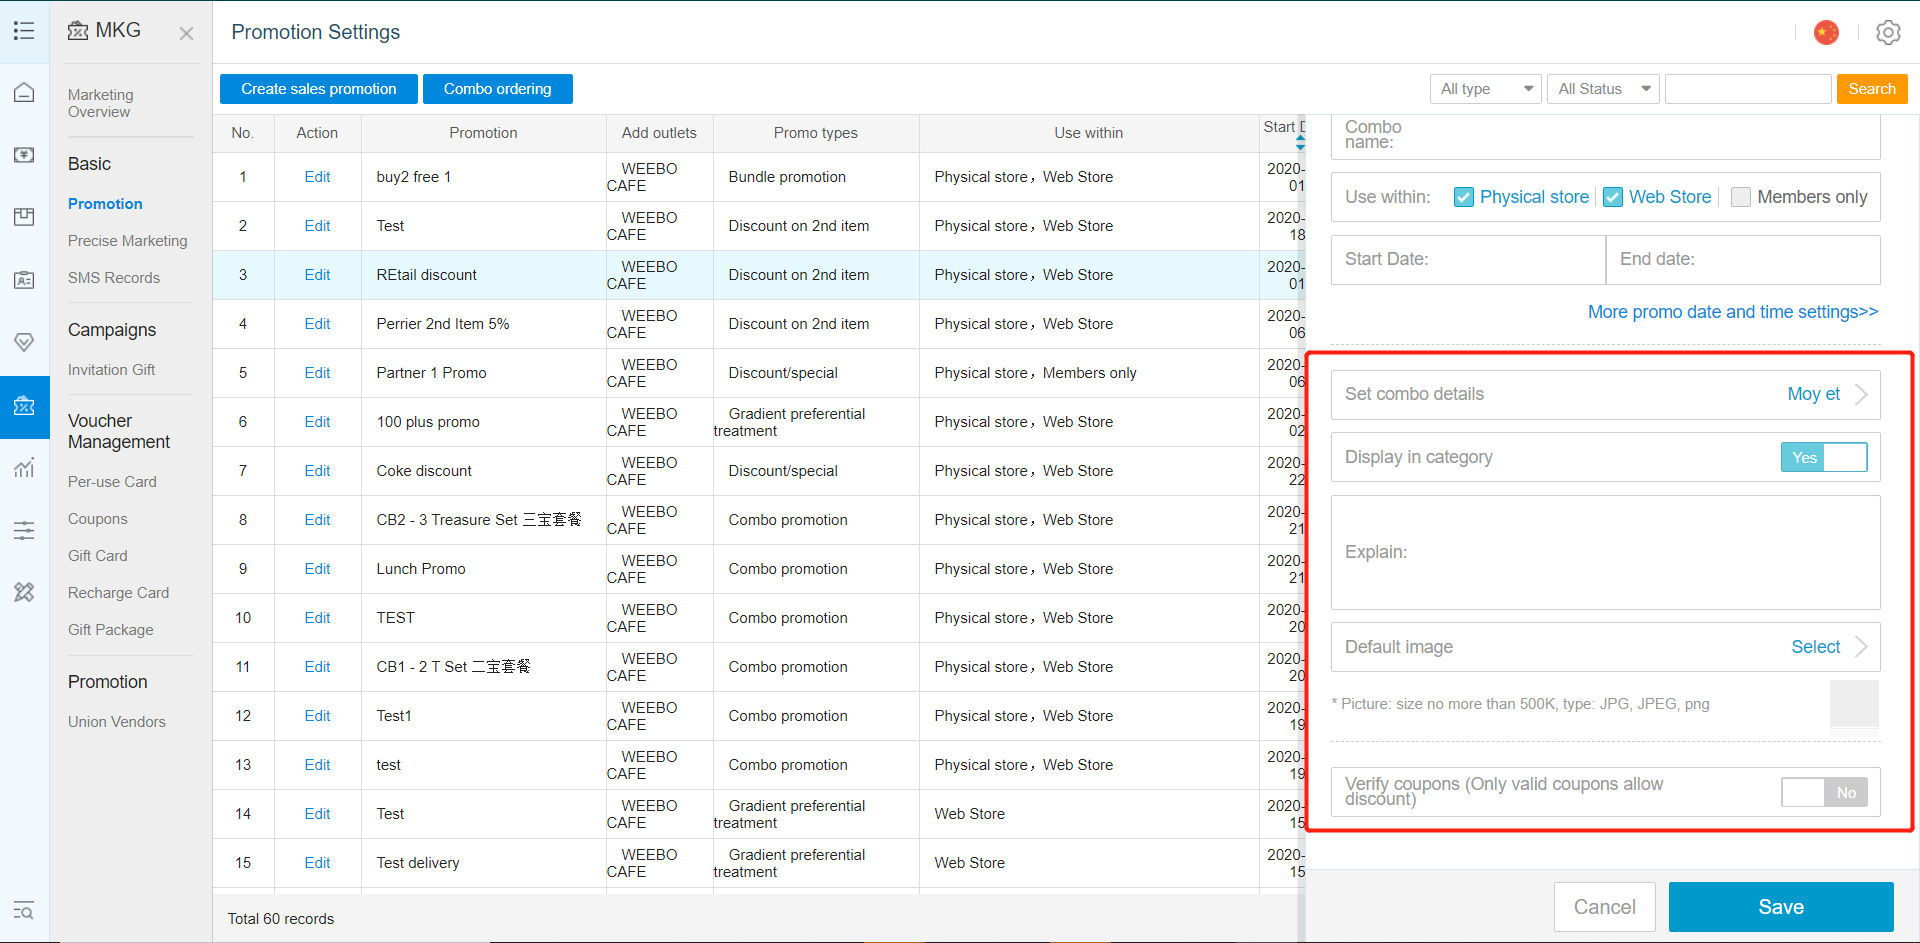This screenshot has height=943, width=1920.
Task: Toggle Physical store checkbox
Action: (x=1464, y=197)
